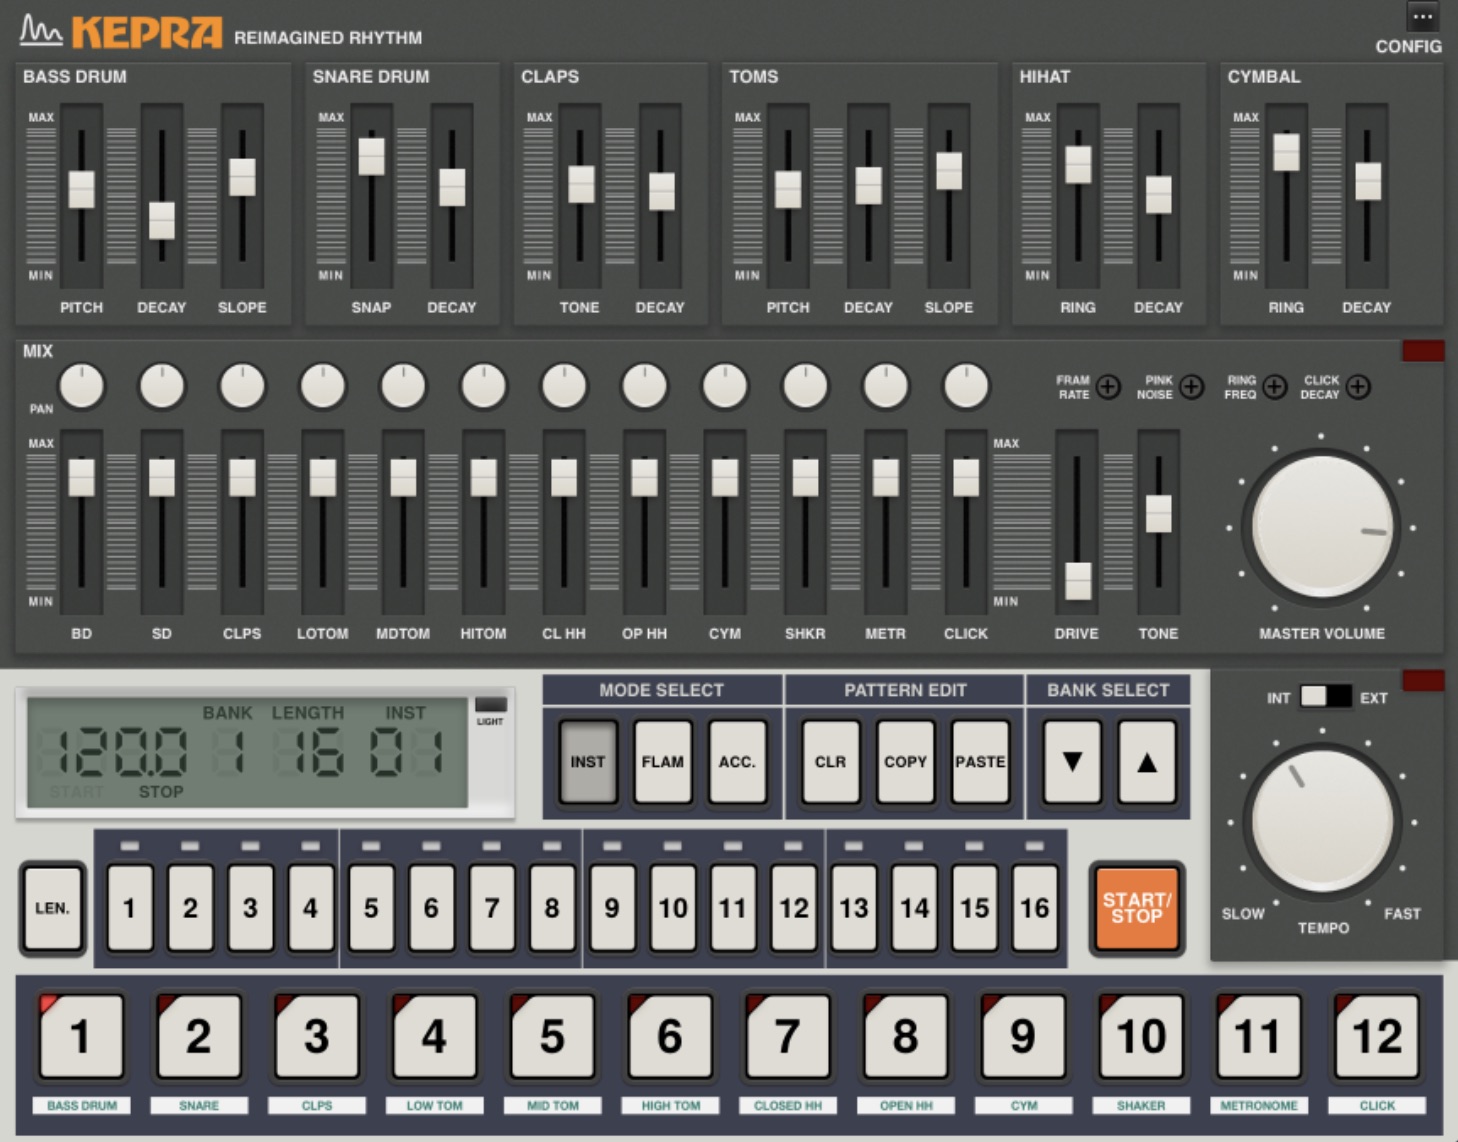The image size is (1458, 1142).
Task: Open the CONFIG menu button
Action: pos(1422,17)
